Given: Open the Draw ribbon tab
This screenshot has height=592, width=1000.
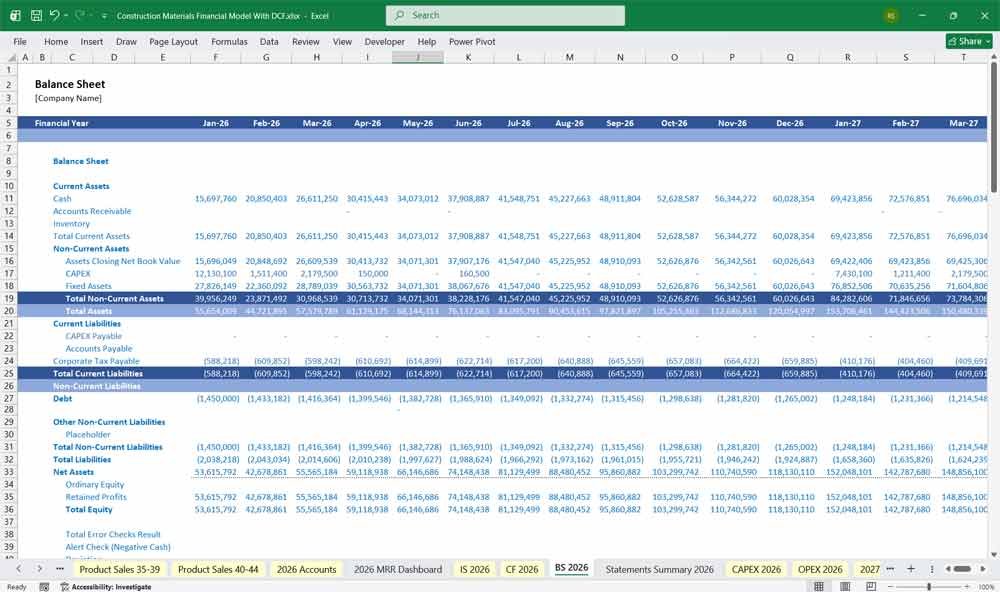Looking at the screenshot, I should click(126, 41).
